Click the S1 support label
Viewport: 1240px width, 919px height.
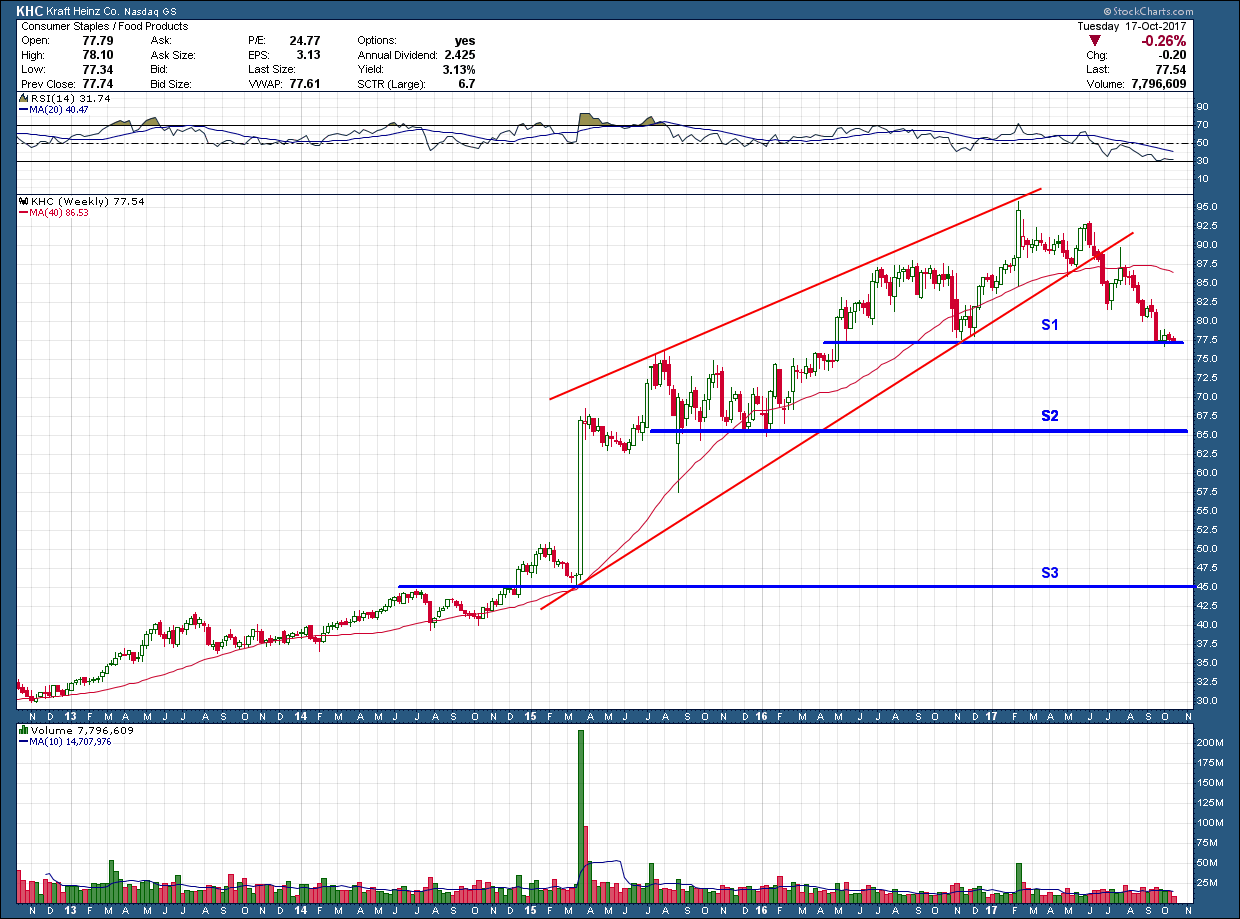(1050, 326)
